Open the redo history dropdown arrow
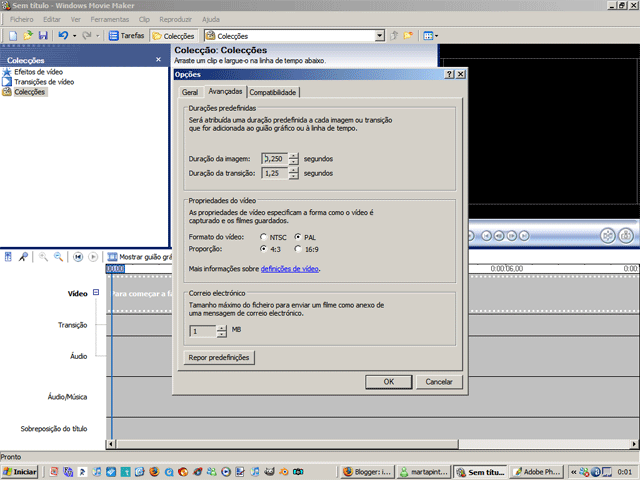Viewport: 640px width, 480px height. (98, 36)
